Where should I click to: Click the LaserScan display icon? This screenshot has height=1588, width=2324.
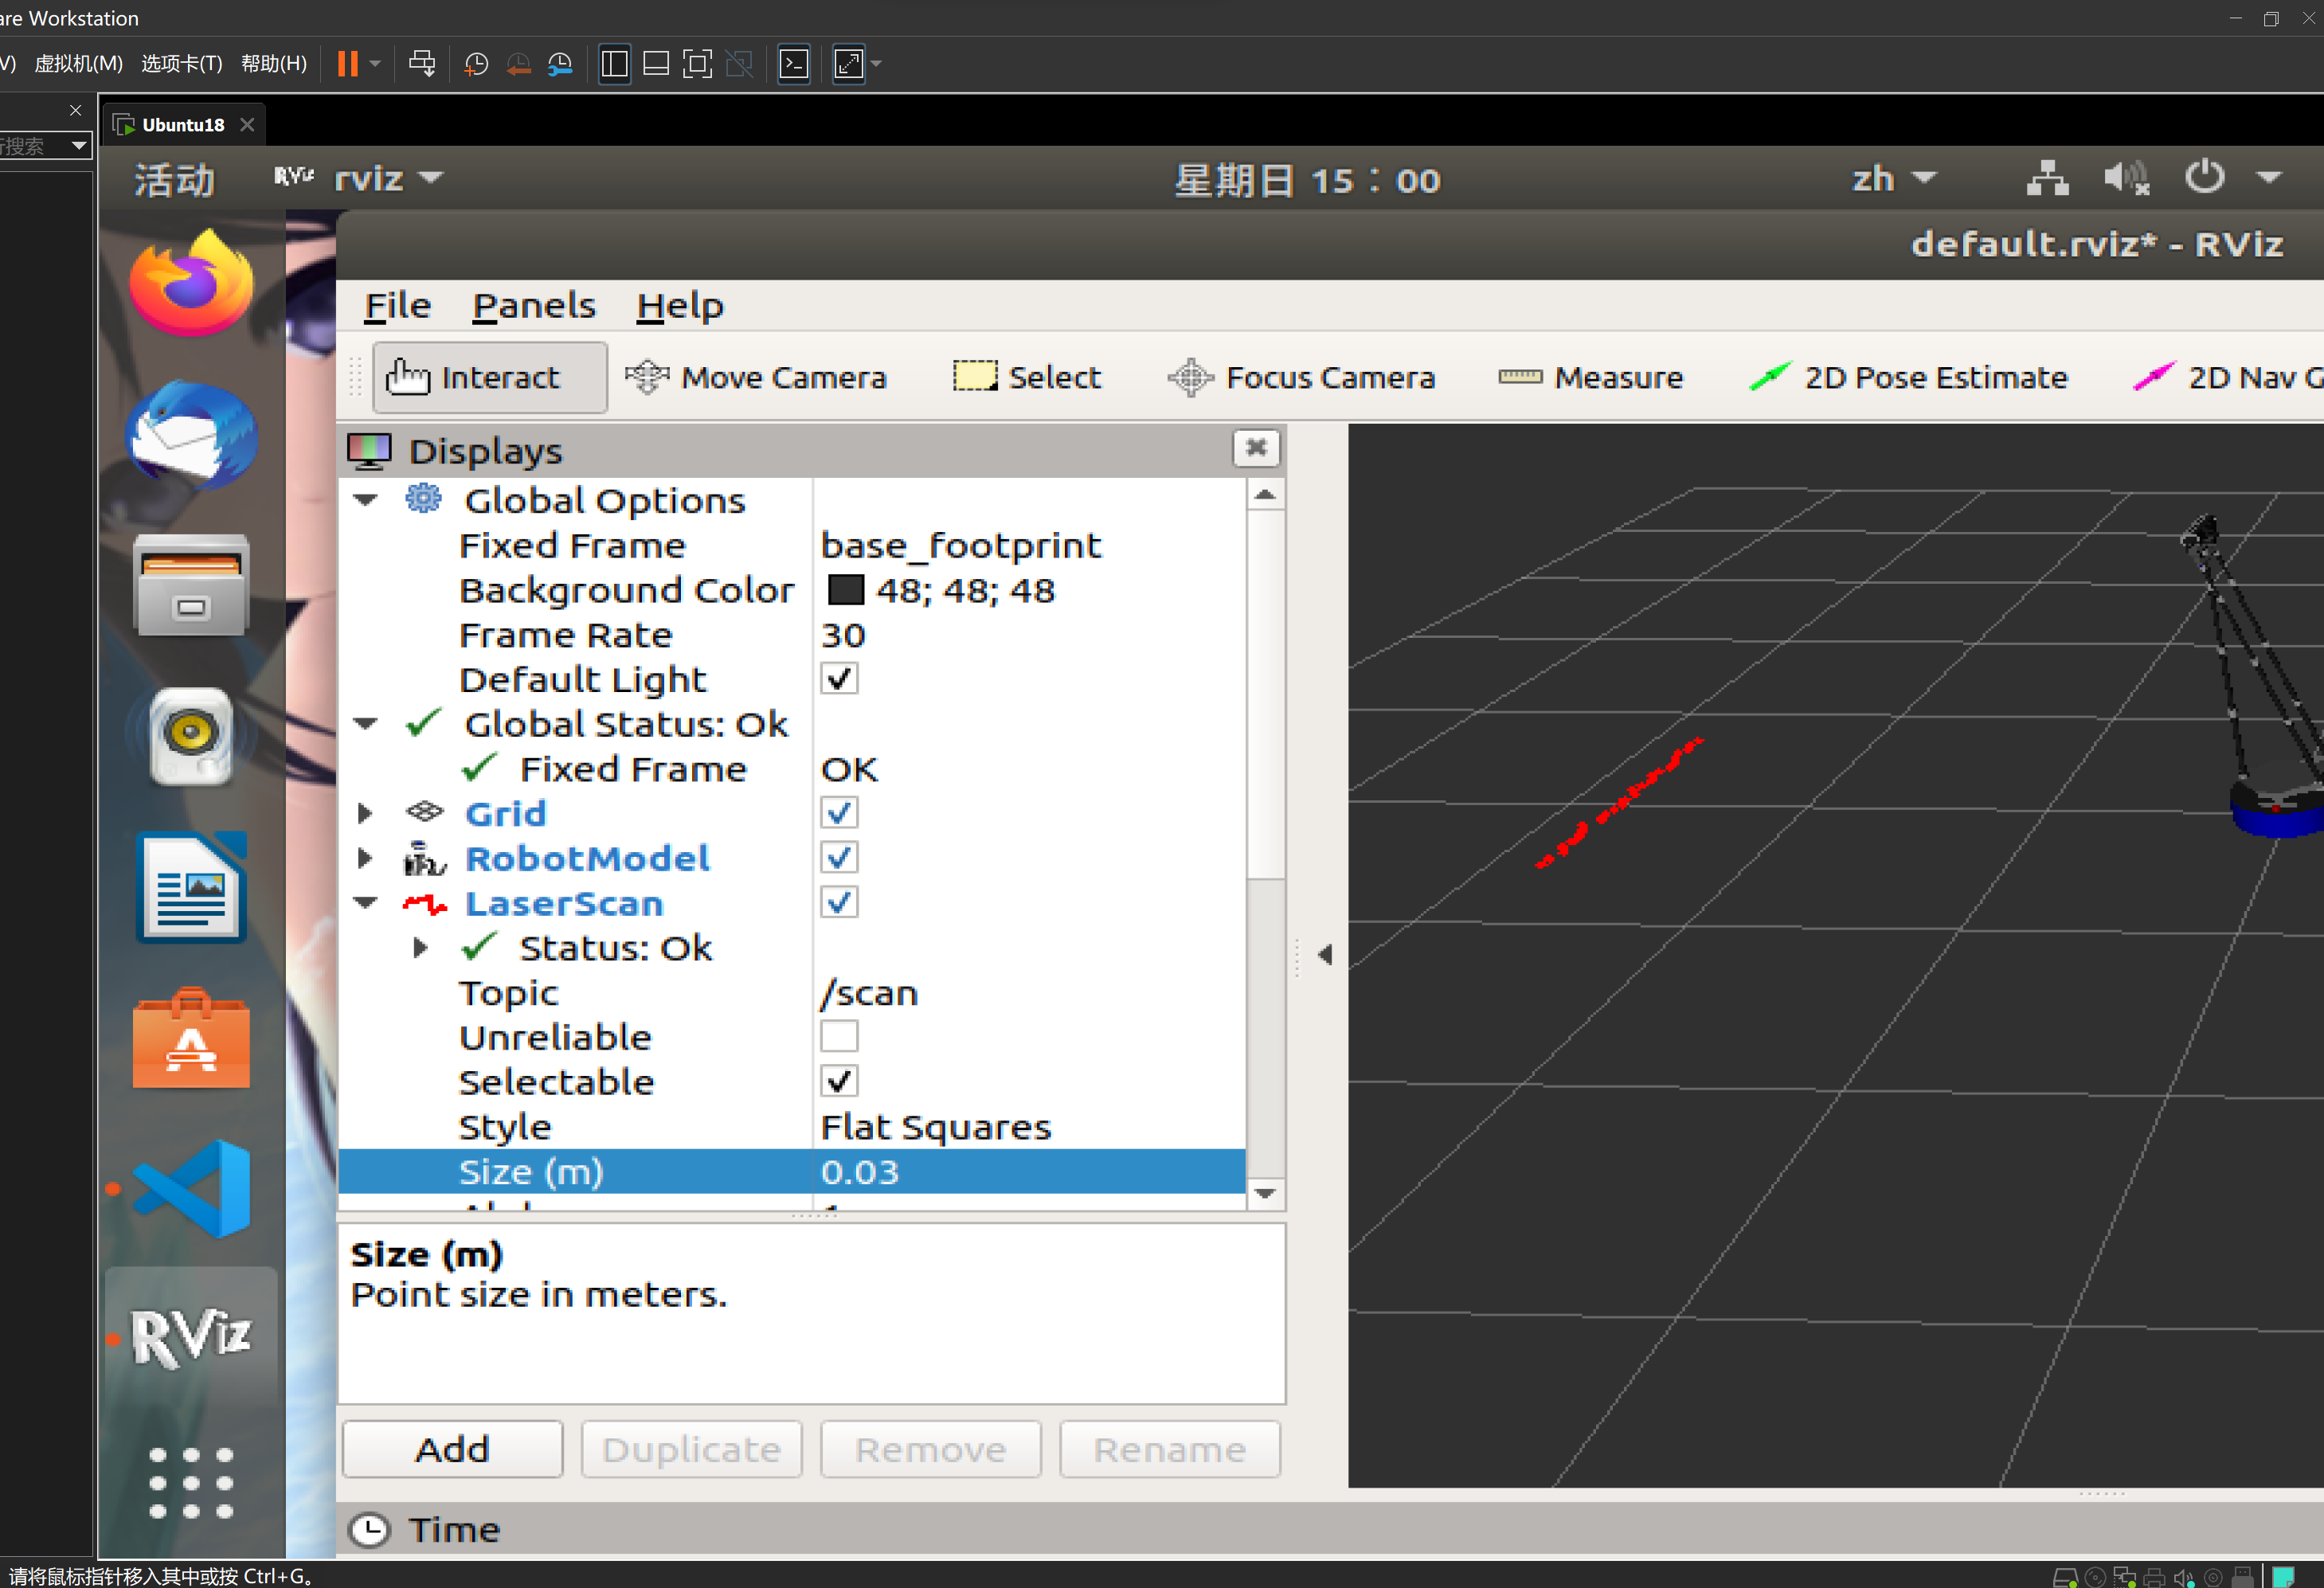point(424,904)
